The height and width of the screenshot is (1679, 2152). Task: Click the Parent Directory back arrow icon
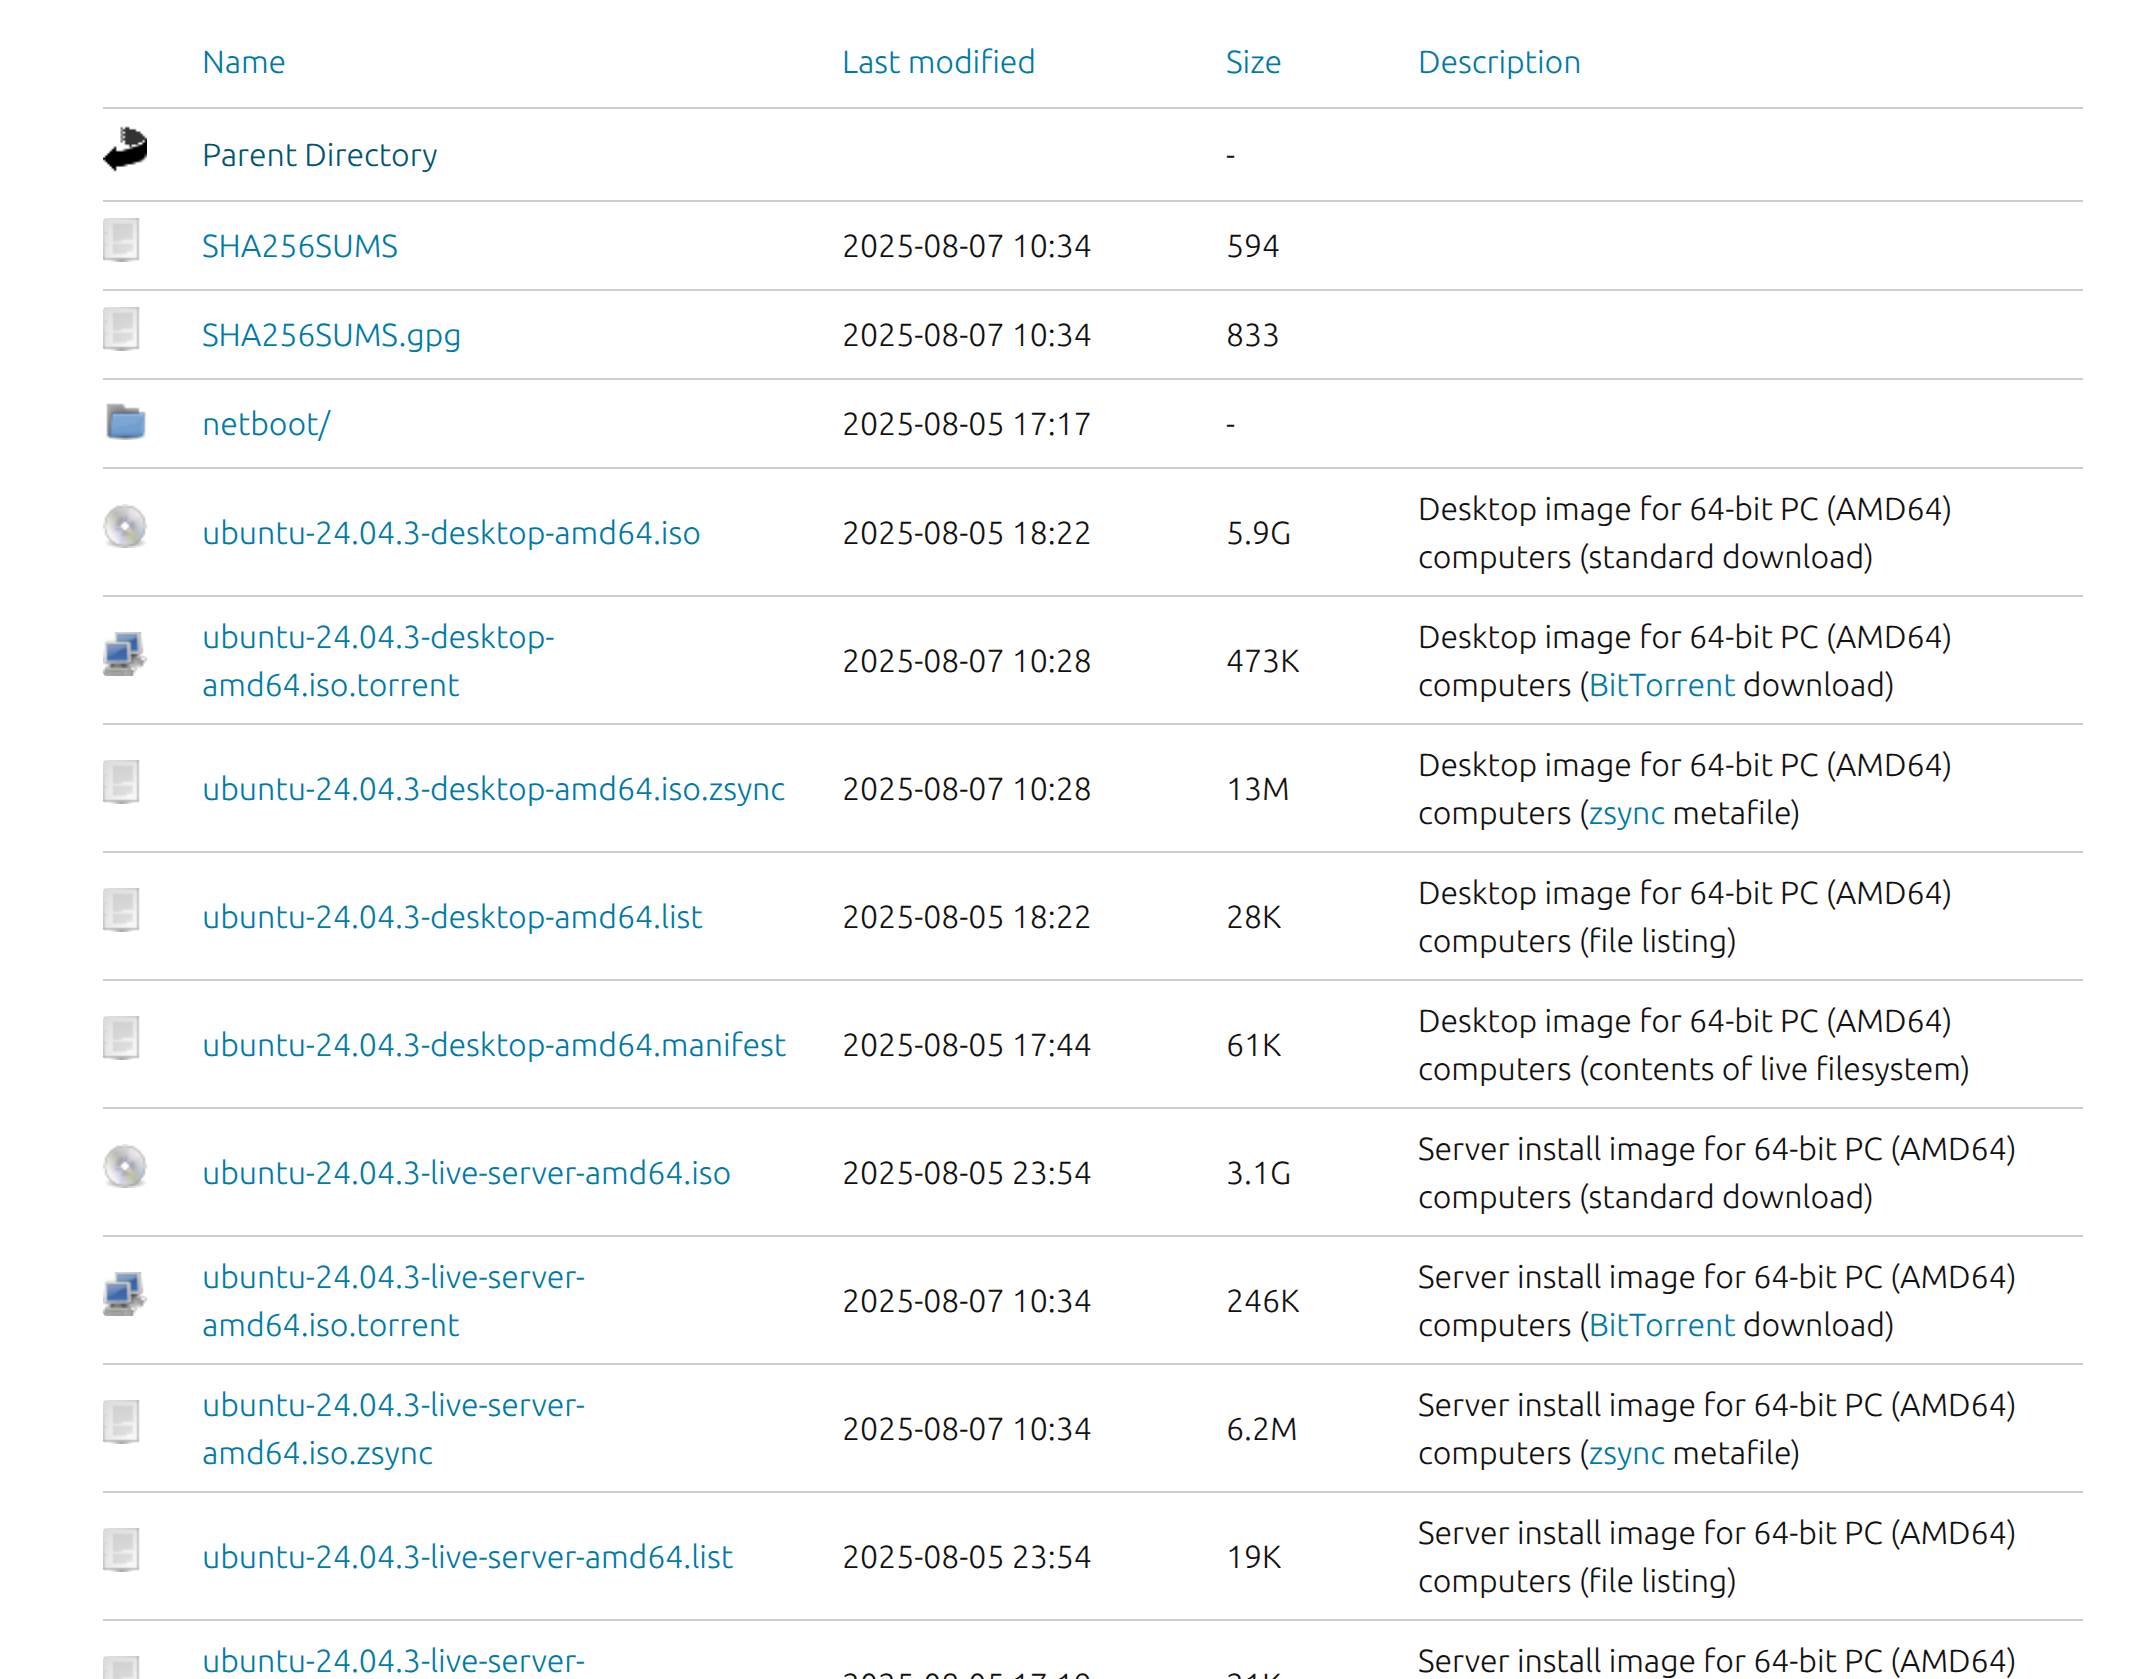125,151
